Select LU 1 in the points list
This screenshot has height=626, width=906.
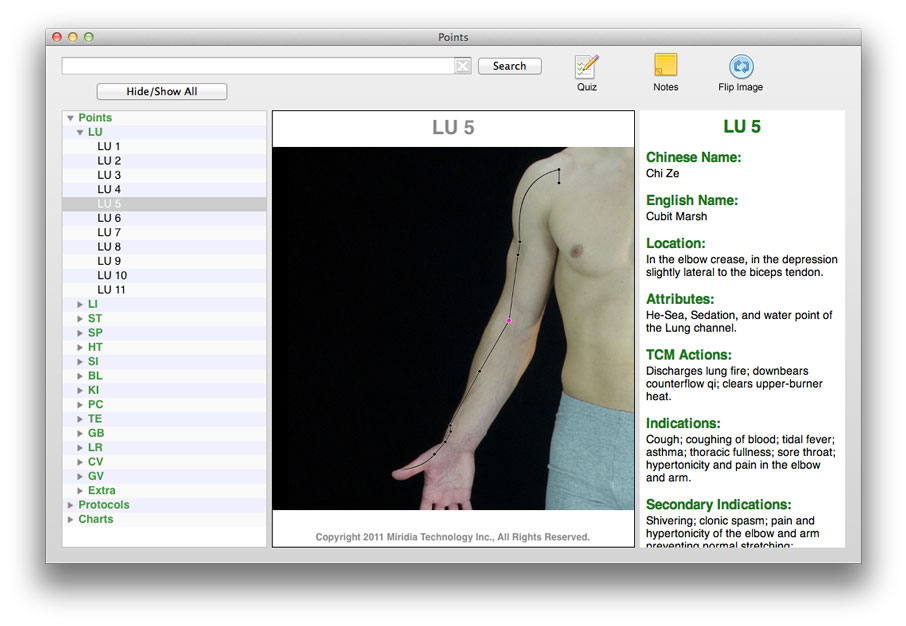(109, 147)
